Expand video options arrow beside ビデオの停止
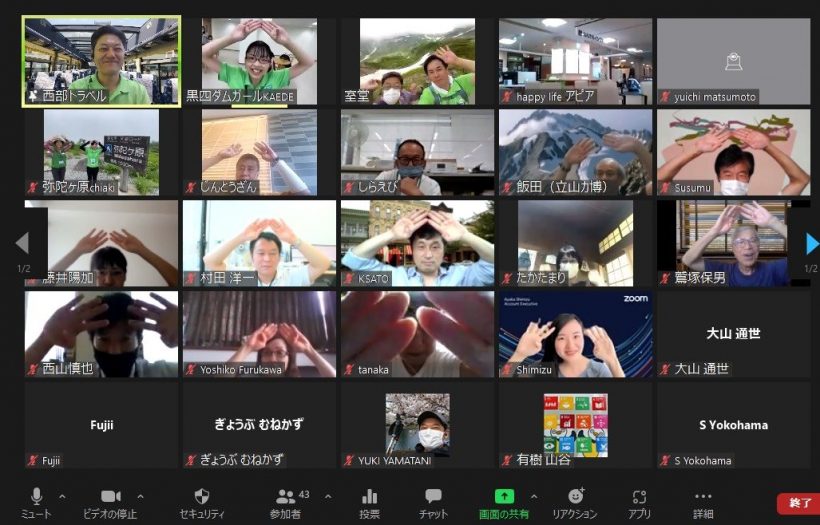This screenshot has height=525, width=820. click(x=140, y=496)
